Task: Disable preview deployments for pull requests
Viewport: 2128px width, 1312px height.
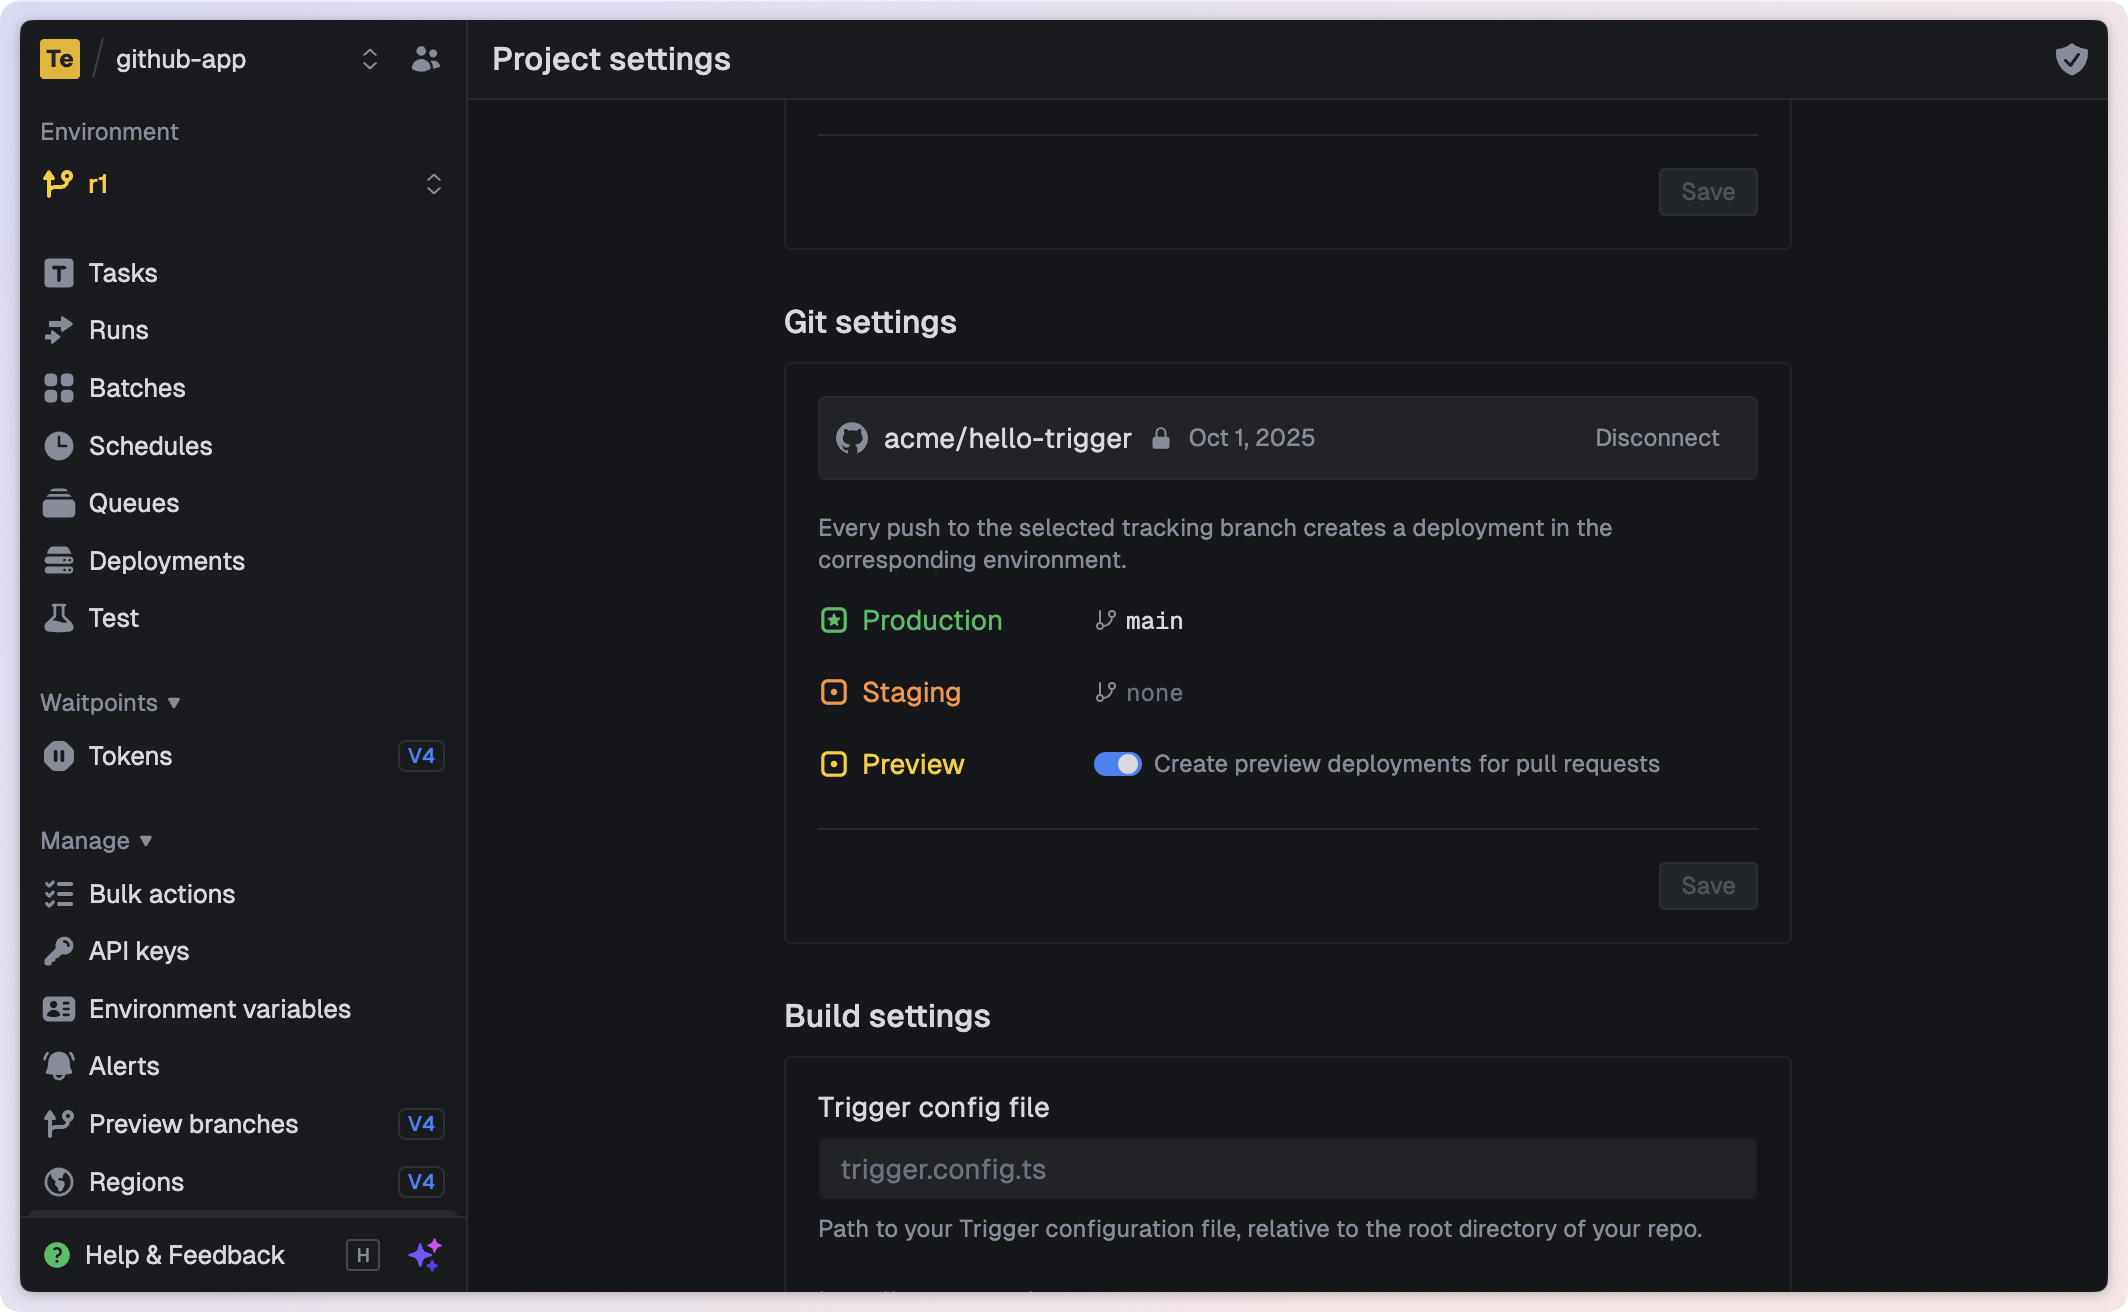Action: point(1117,763)
